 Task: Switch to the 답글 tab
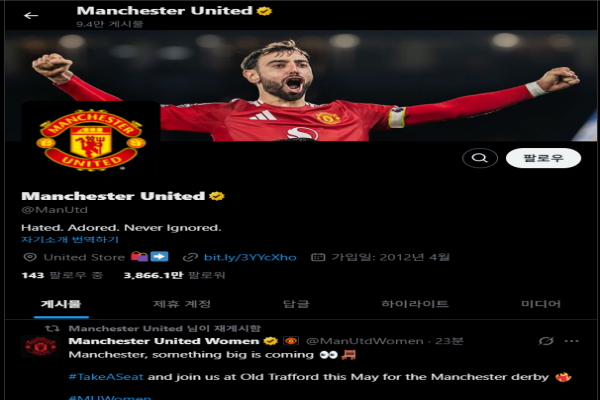click(x=296, y=304)
